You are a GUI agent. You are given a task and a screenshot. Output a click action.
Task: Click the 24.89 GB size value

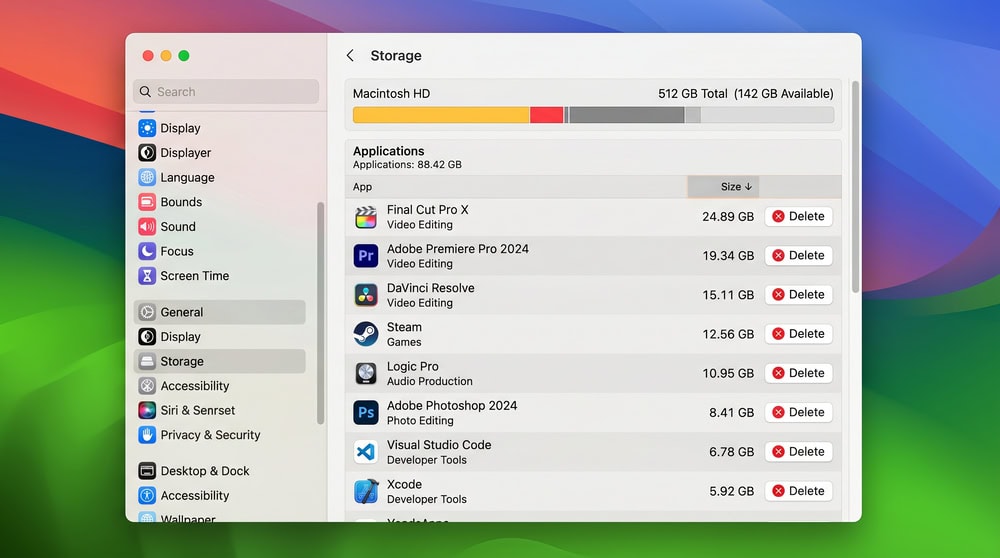tap(728, 217)
